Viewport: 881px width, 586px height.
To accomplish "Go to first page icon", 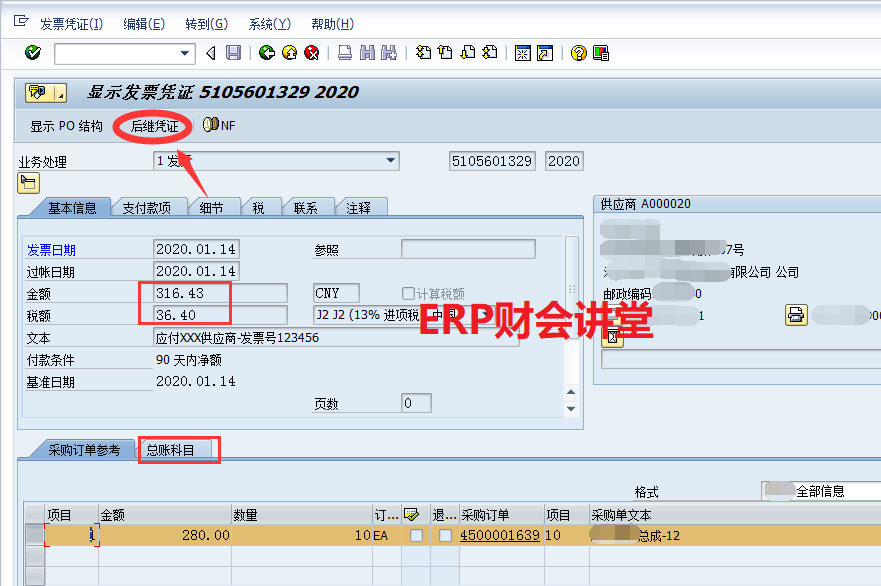I will click(423, 53).
